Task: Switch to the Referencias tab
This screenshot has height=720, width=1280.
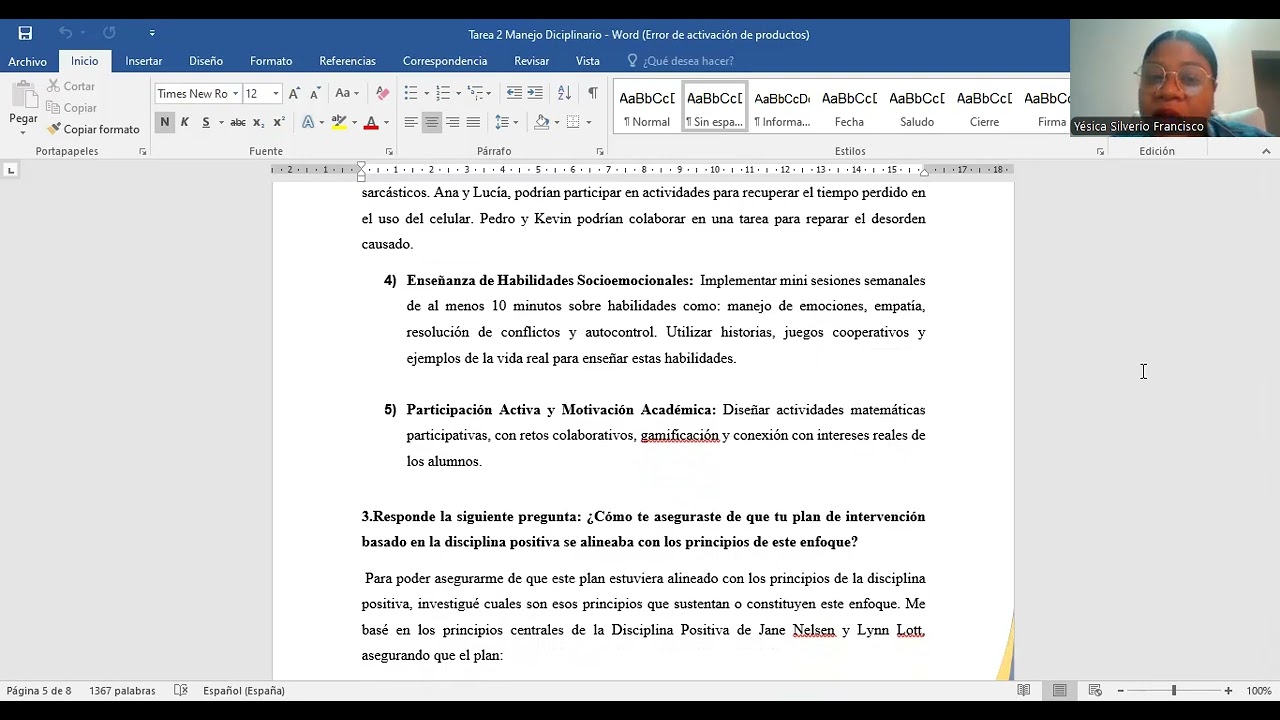Action: 348,61
